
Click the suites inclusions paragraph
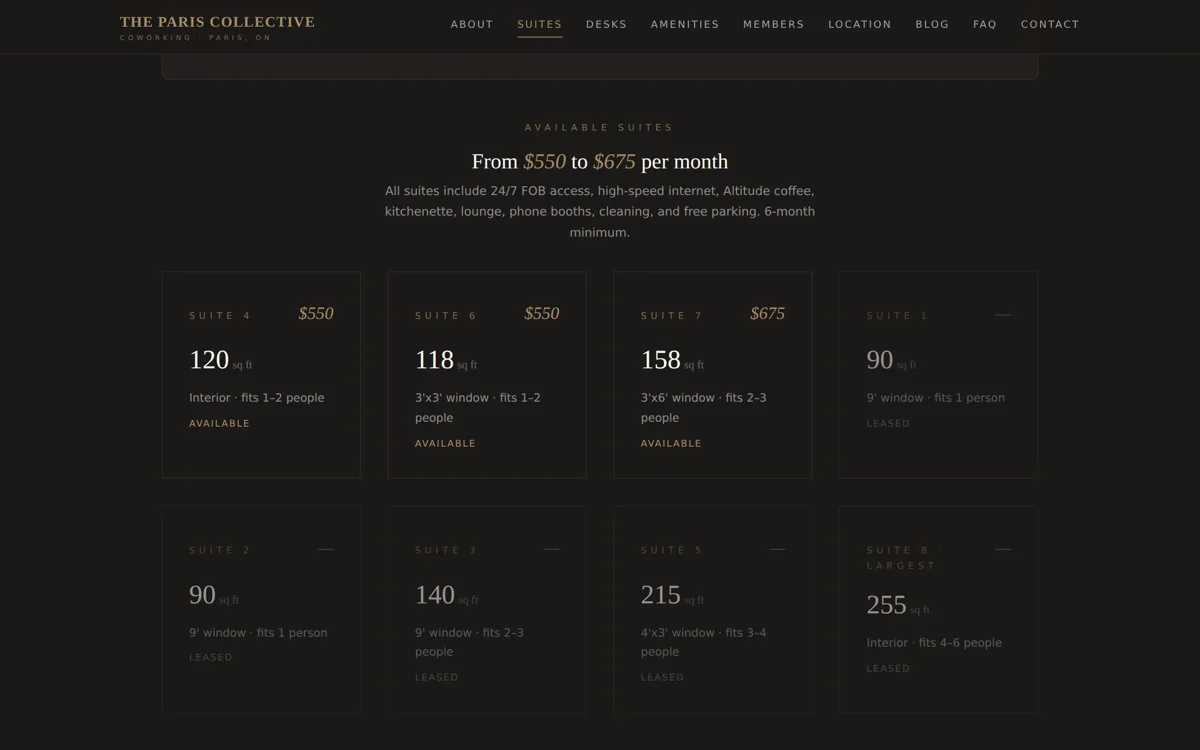600,212
